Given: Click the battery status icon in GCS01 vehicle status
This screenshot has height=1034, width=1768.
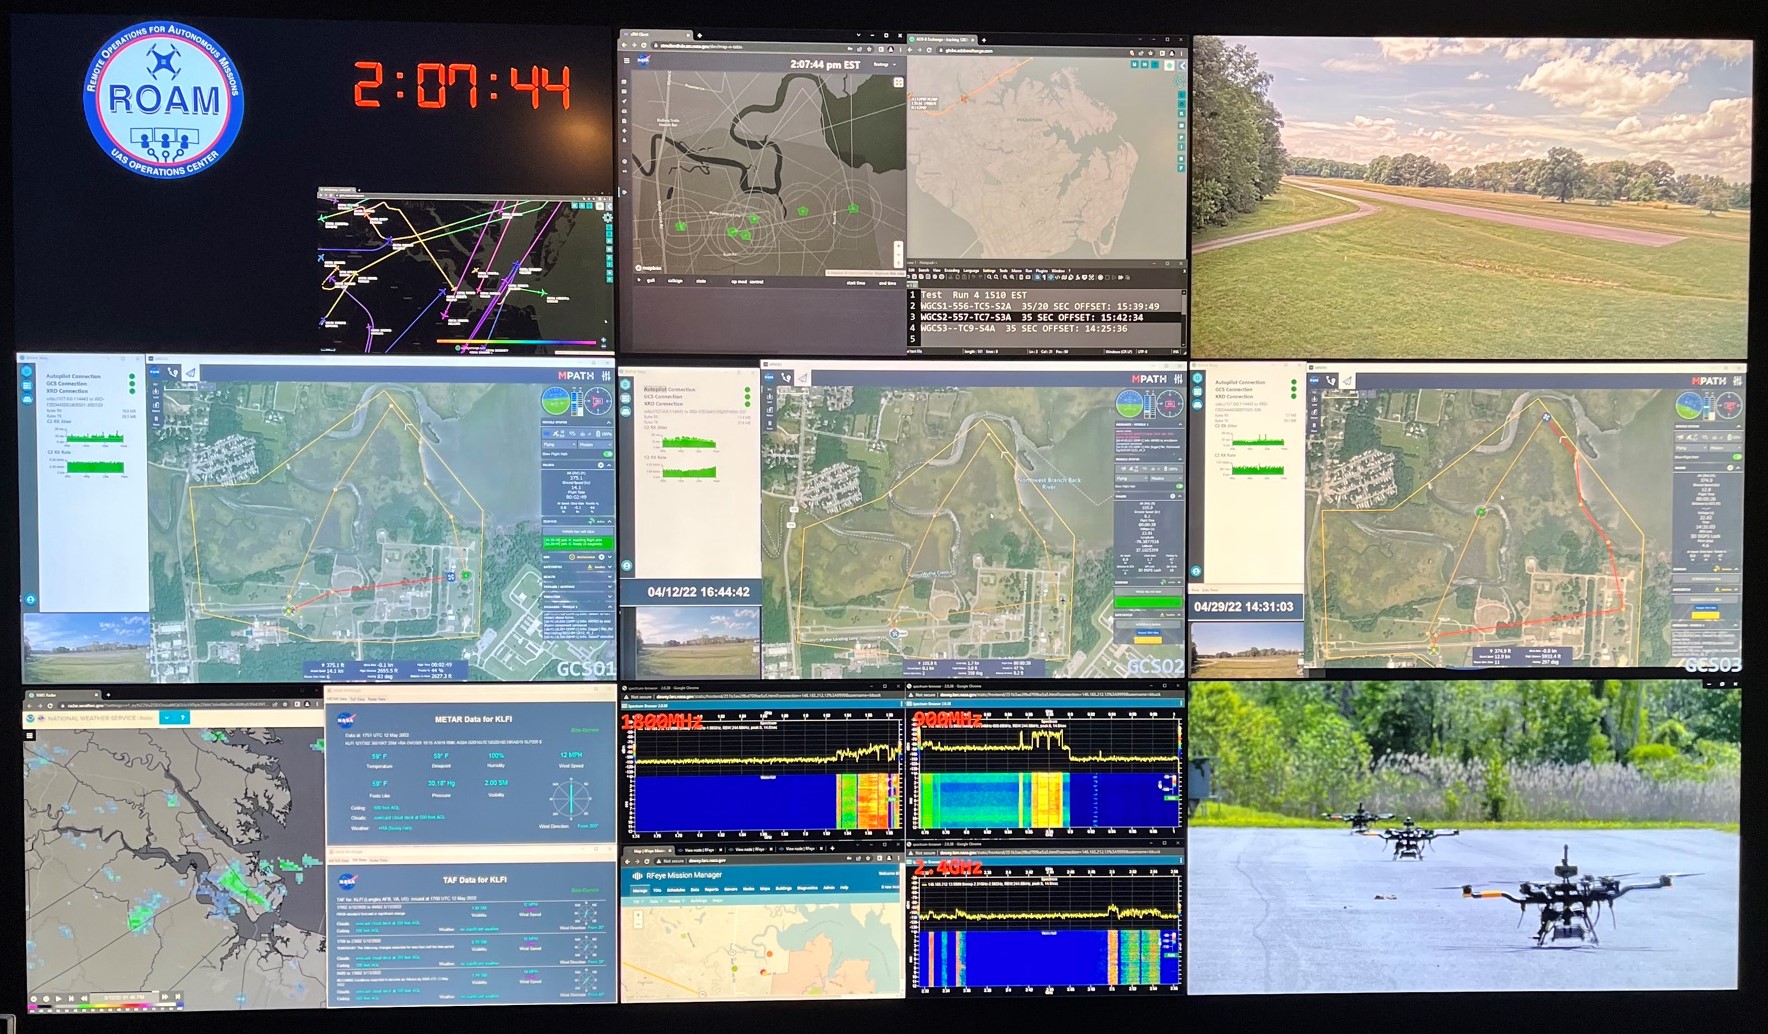Looking at the screenshot, I should 598,434.
